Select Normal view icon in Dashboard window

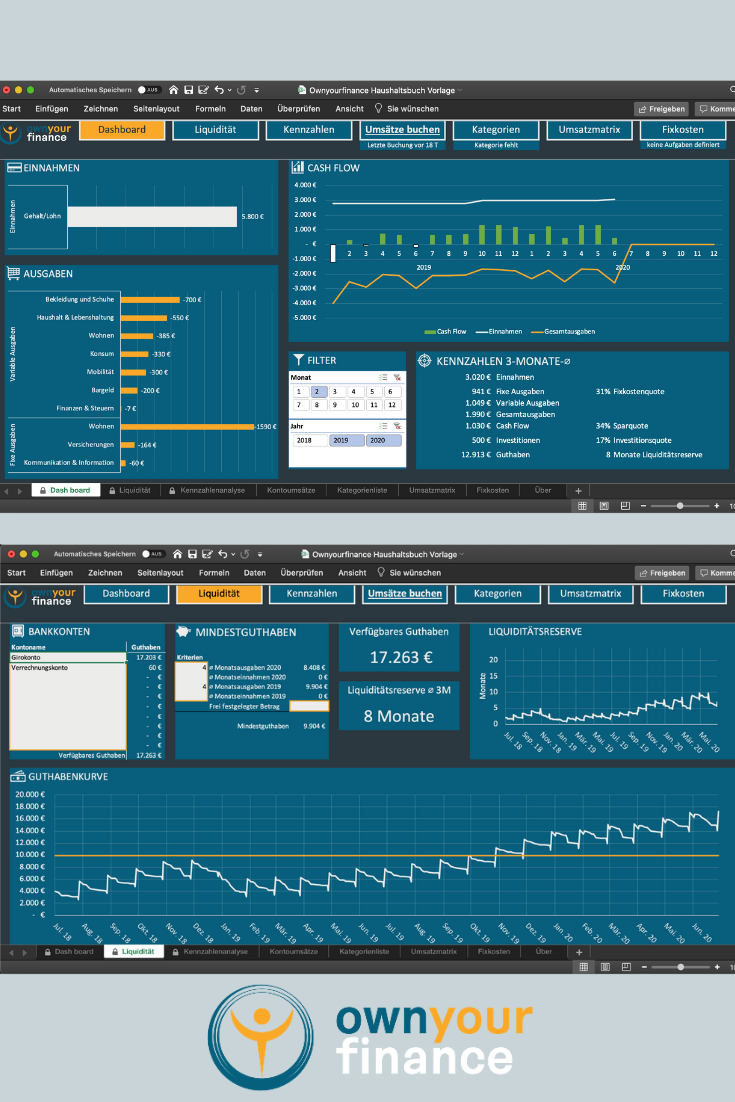[x=582, y=506]
